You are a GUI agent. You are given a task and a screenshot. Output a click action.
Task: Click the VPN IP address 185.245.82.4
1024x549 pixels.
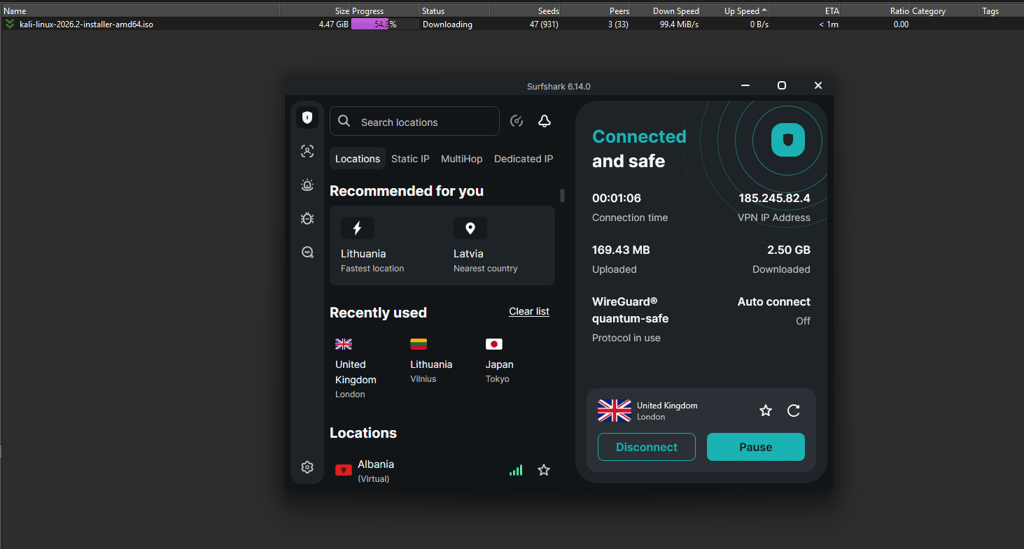[774, 198]
